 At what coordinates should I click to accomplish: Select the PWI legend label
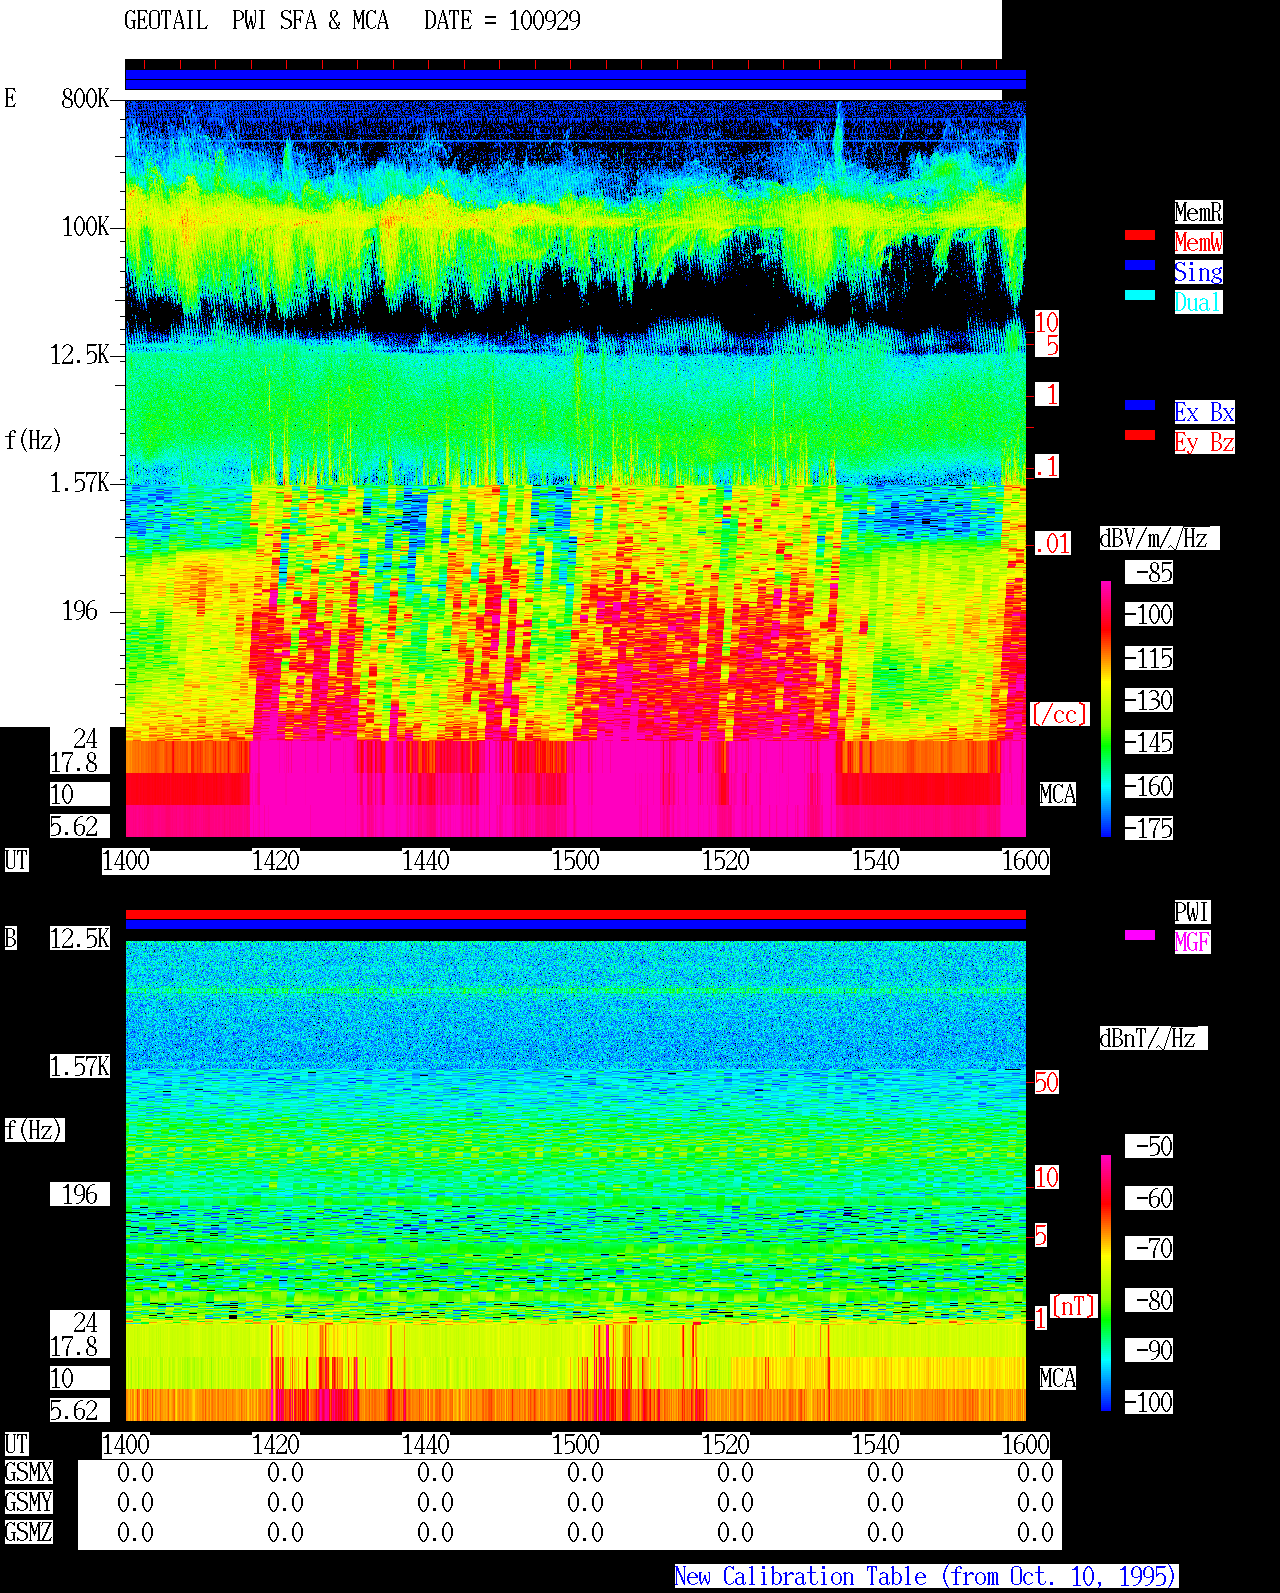click(1192, 912)
